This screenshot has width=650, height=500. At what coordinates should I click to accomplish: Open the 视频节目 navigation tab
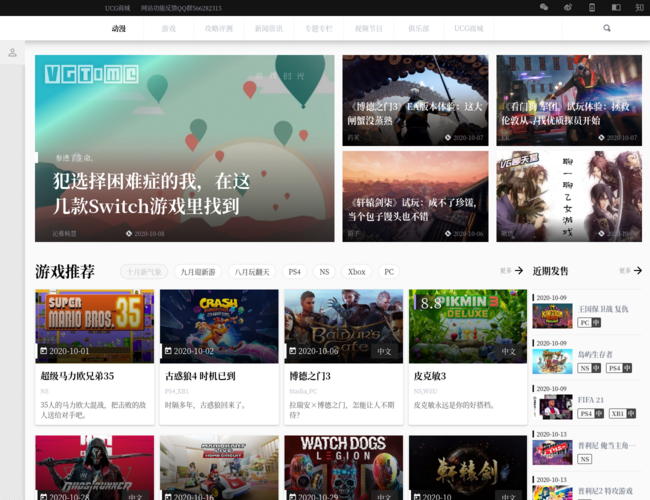369,29
